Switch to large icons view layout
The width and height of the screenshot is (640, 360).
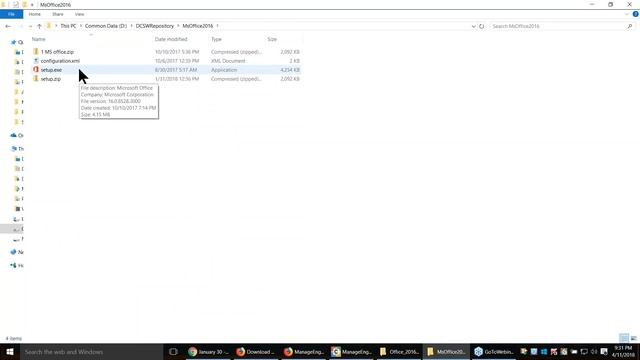pyautogui.click(x=633, y=338)
